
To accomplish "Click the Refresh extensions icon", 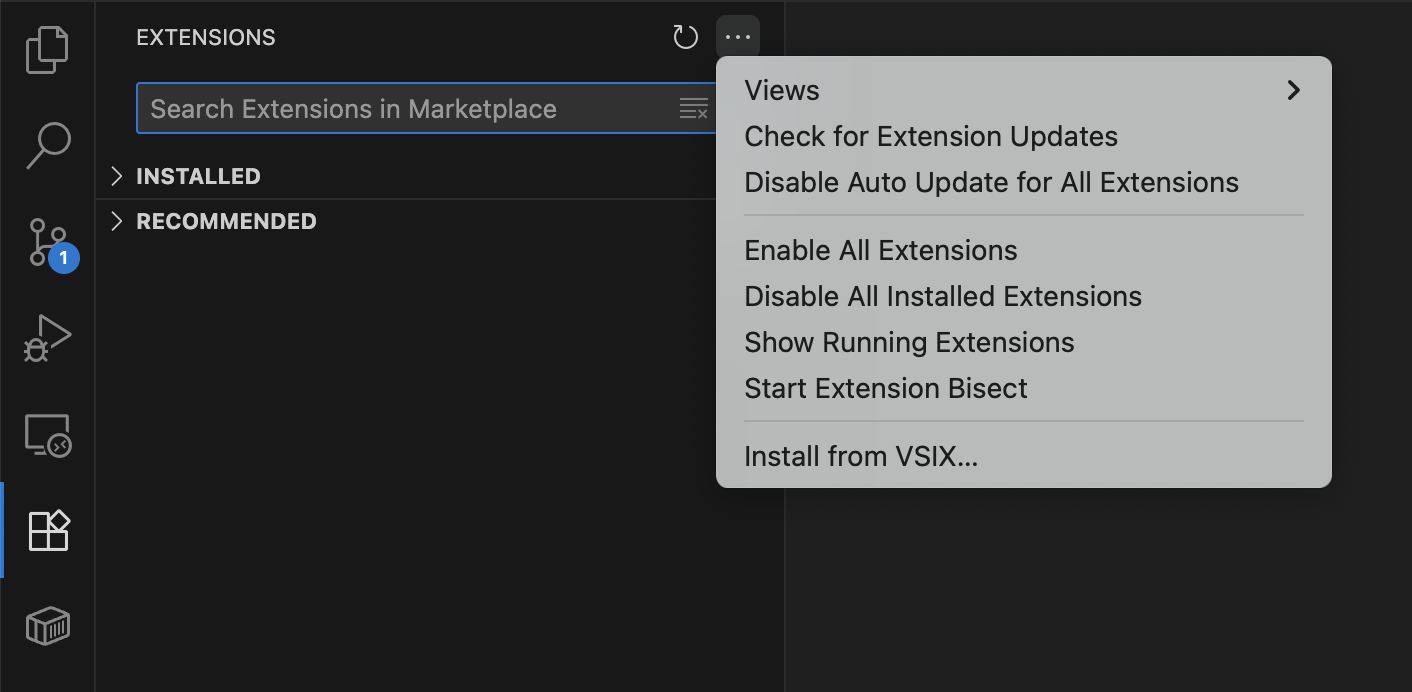I will pos(685,38).
